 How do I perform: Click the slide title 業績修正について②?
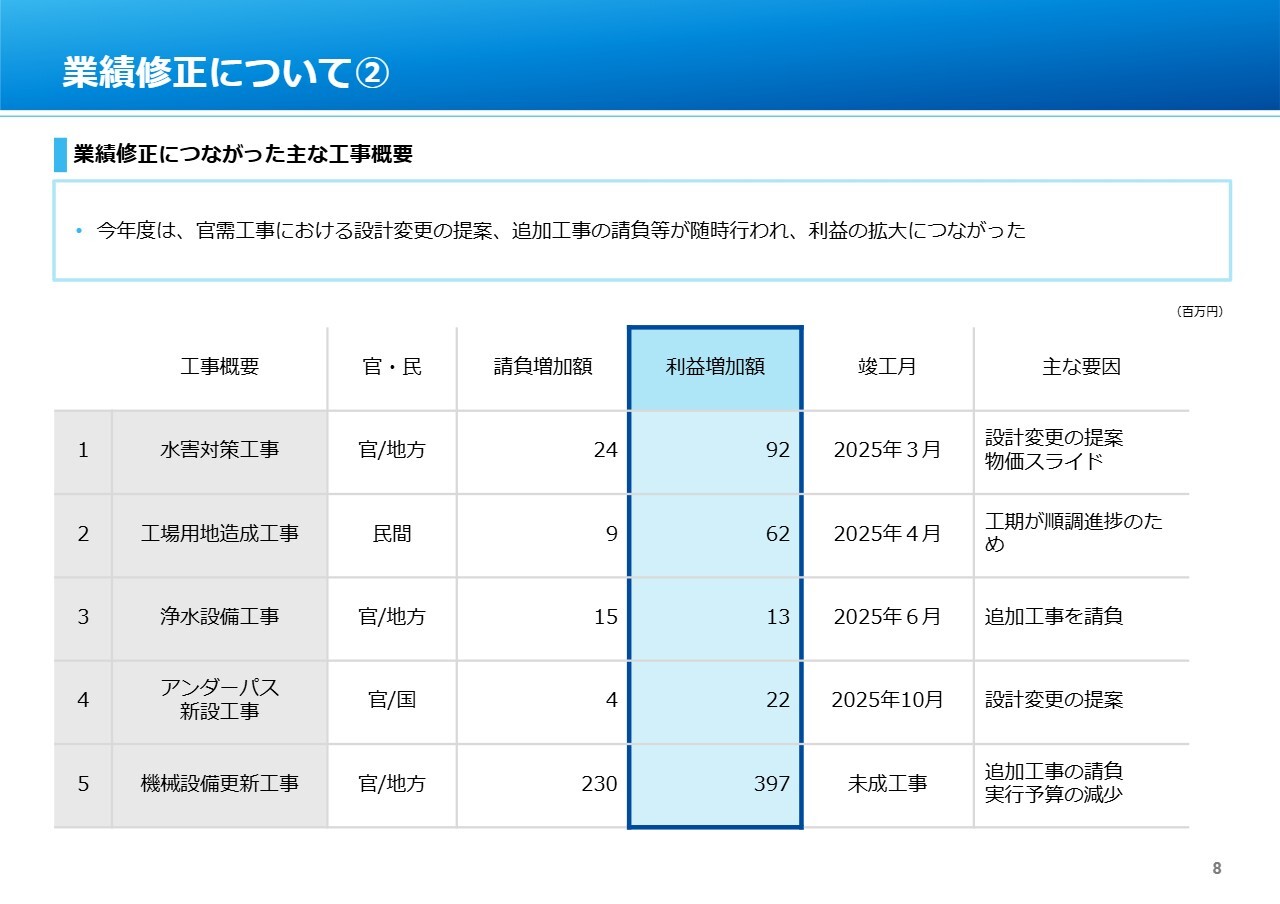[x=225, y=73]
